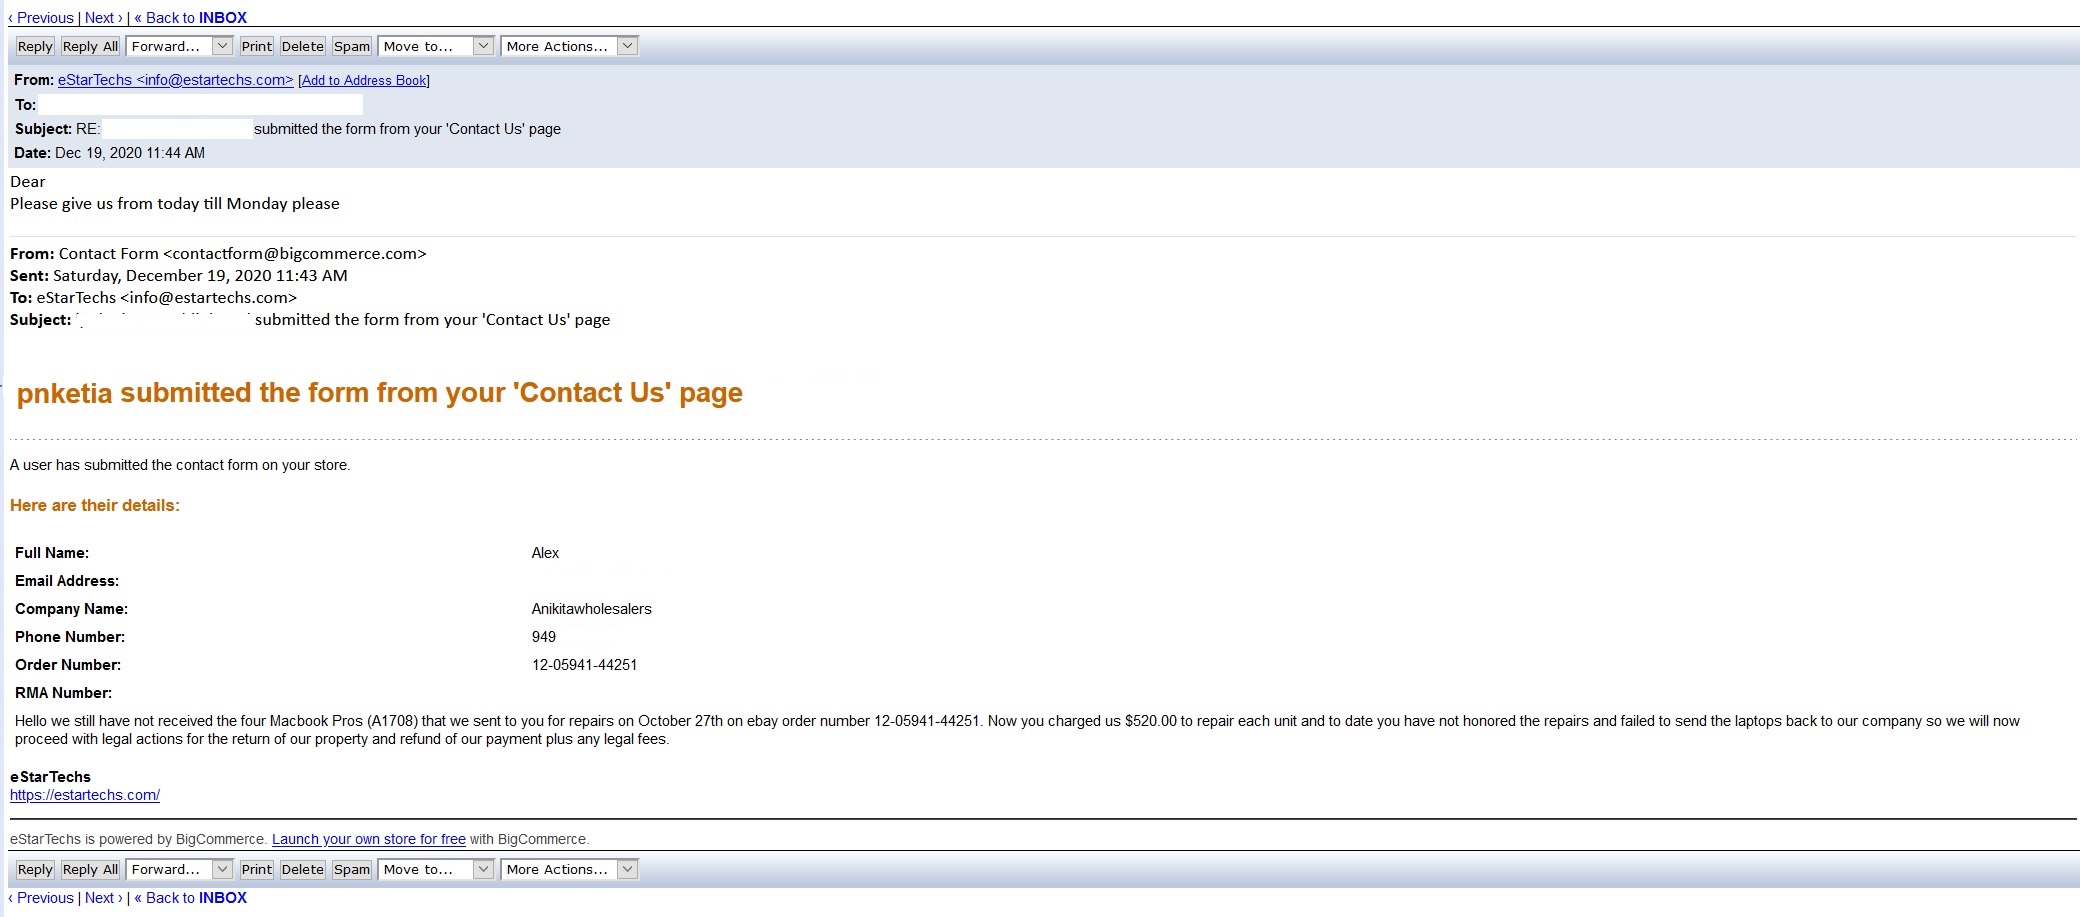This screenshot has height=917, width=2087.
Task: Click Add to Address Book link
Action: point(364,81)
